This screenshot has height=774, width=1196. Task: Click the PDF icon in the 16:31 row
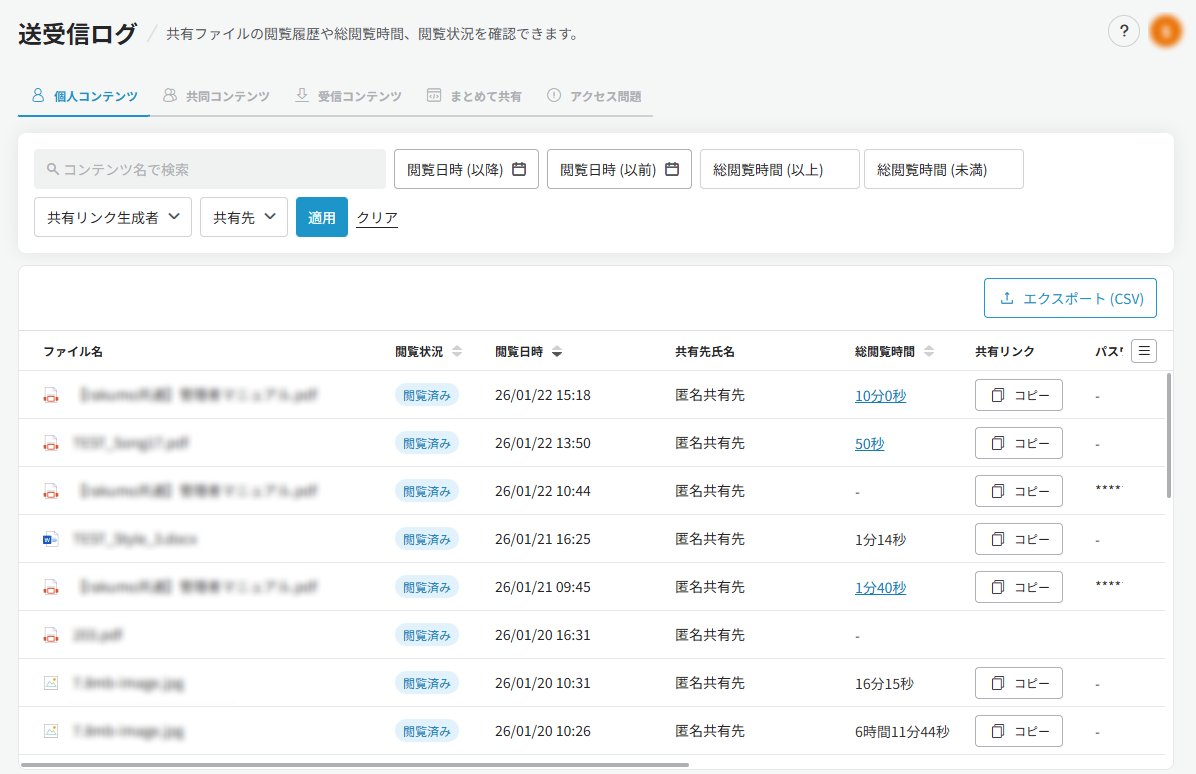click(x=51, y=636)
